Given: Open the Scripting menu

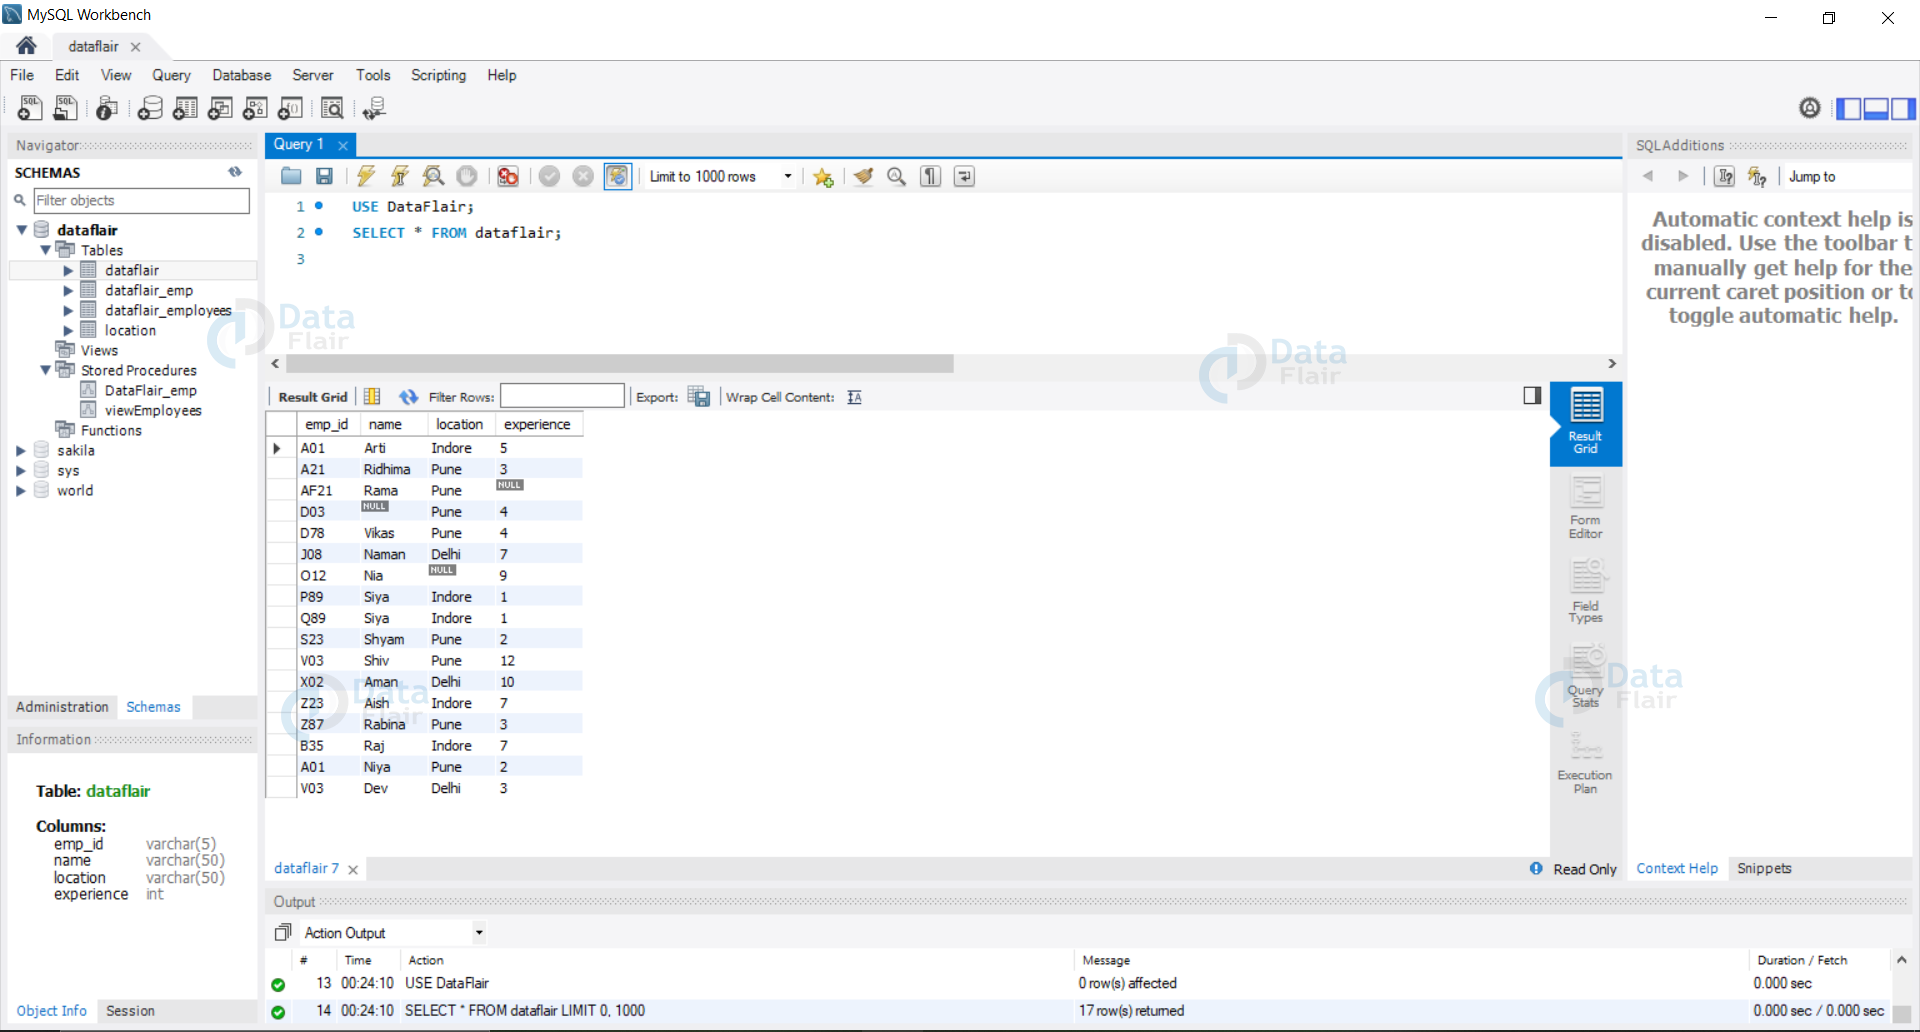Looking at the screenshot, I should (438, 75).
